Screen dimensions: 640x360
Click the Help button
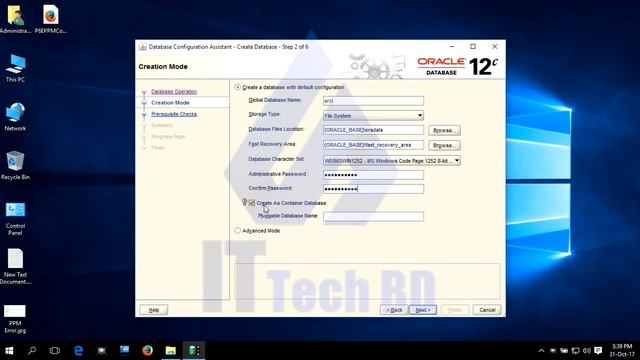pyautogui.click(x=154, y=310)
